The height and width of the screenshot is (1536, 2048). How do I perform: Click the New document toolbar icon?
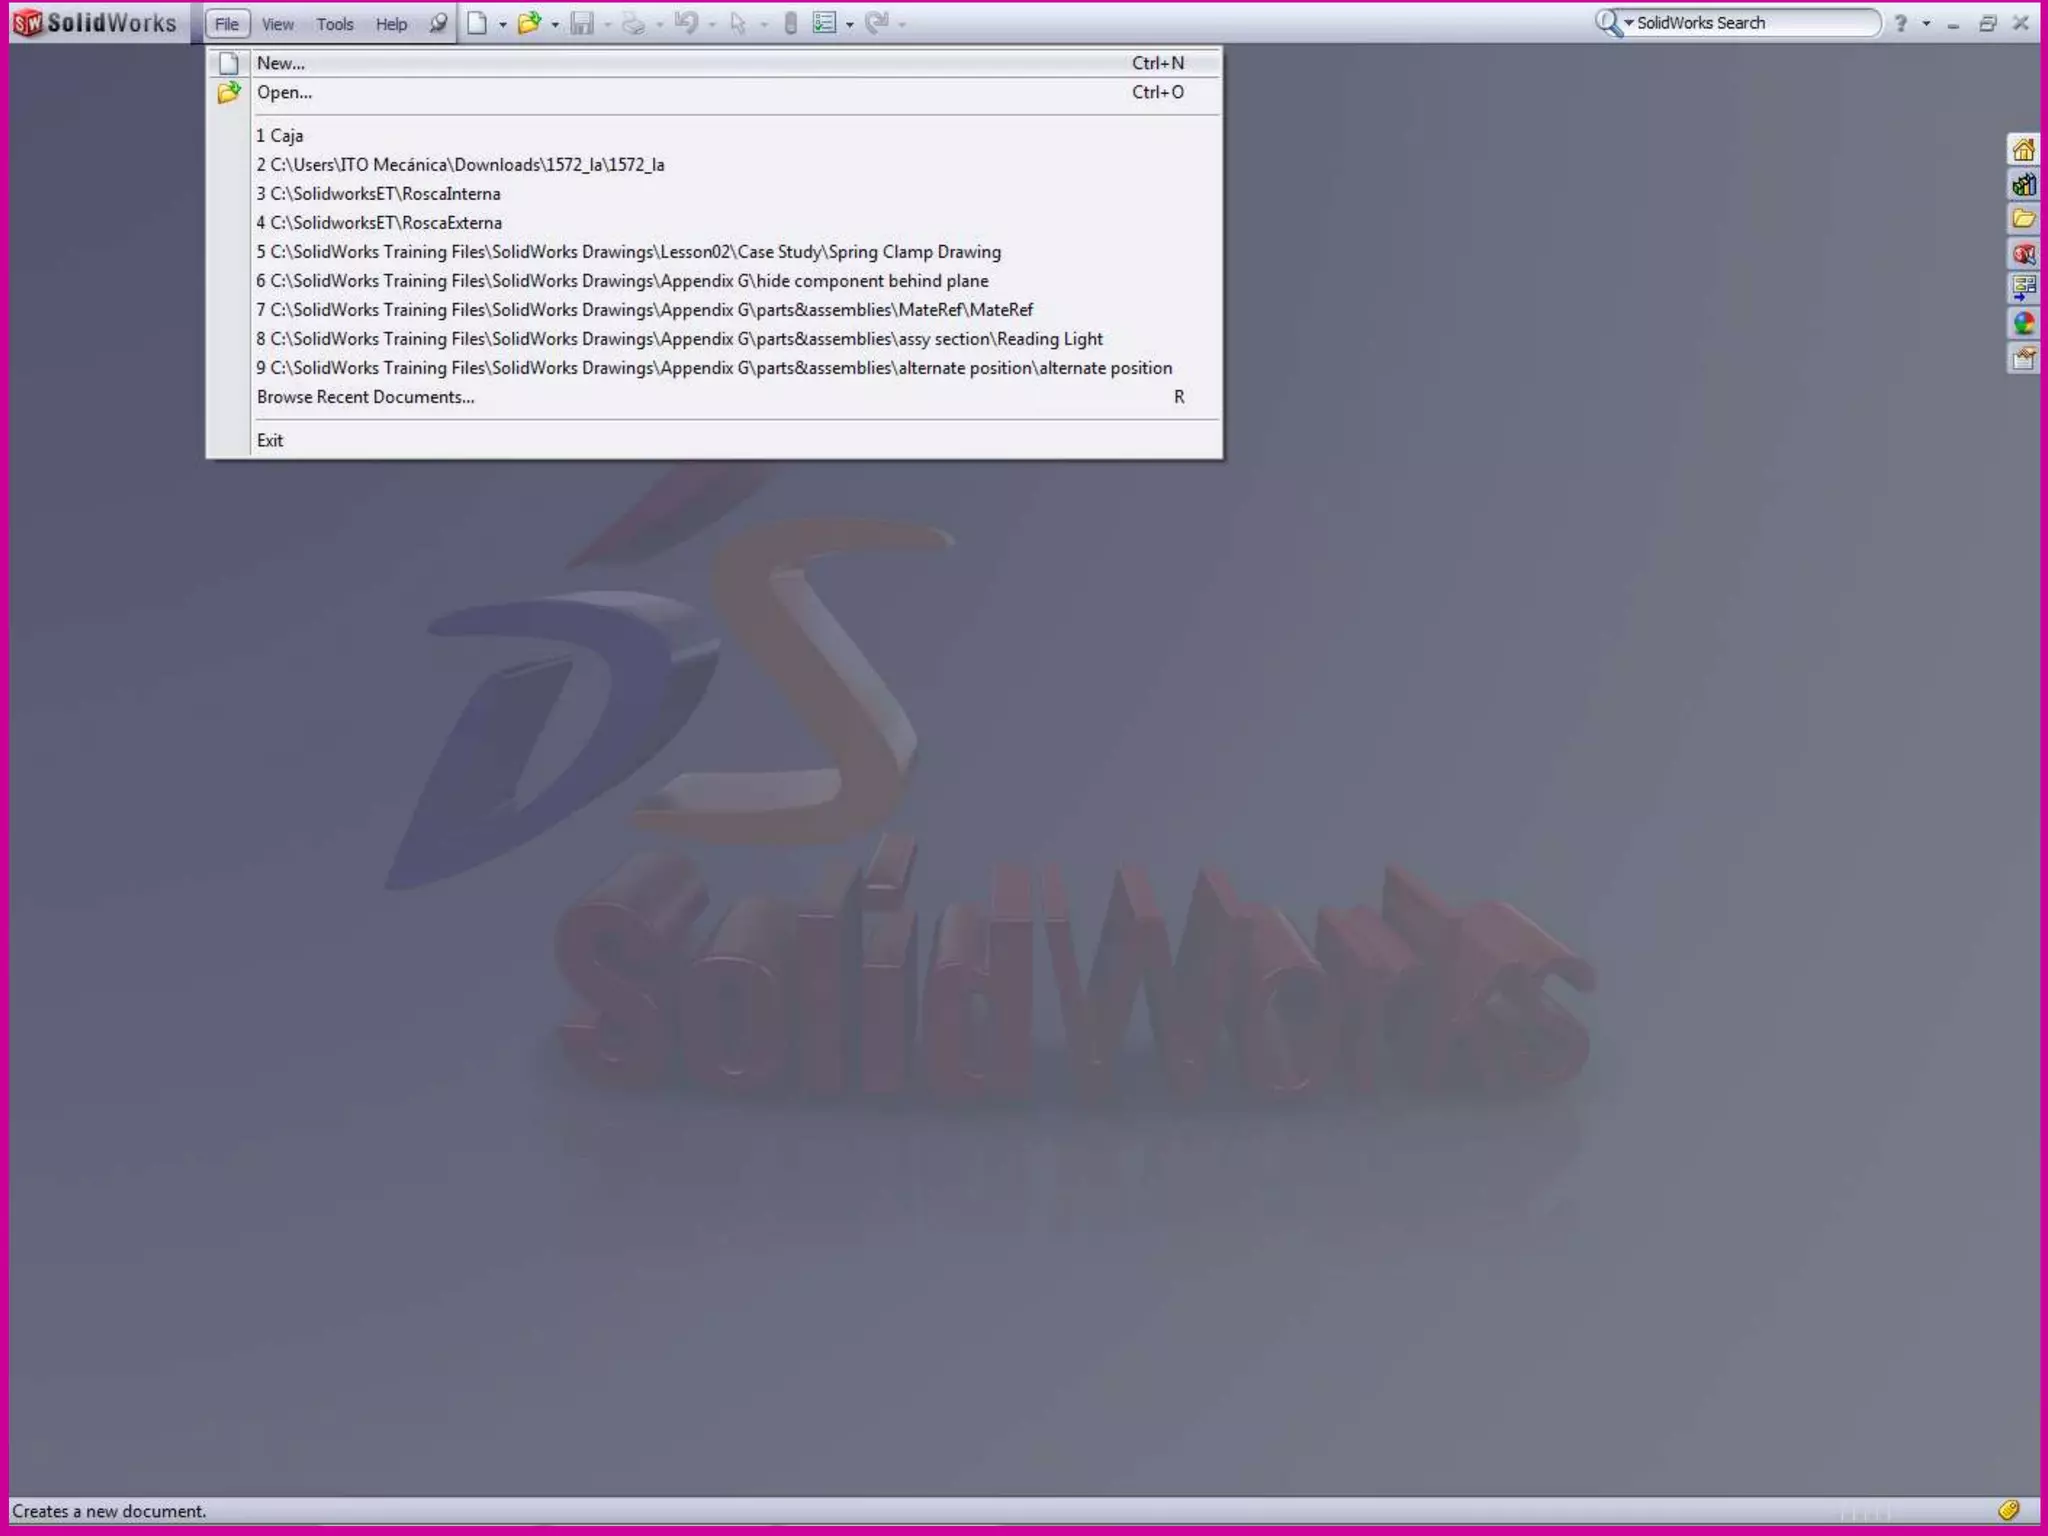(478, 23)
